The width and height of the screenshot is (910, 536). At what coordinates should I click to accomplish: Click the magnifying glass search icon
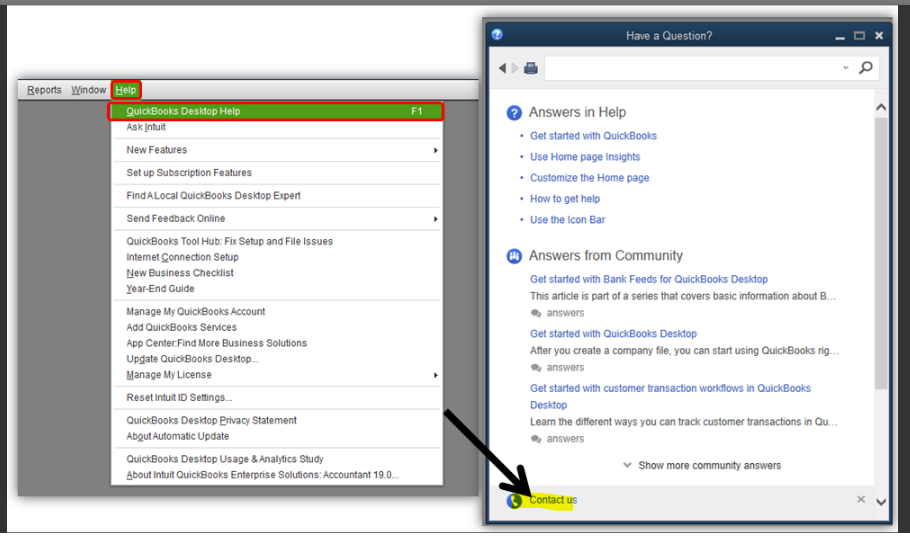pyautogui.click(x=865, y=68)
